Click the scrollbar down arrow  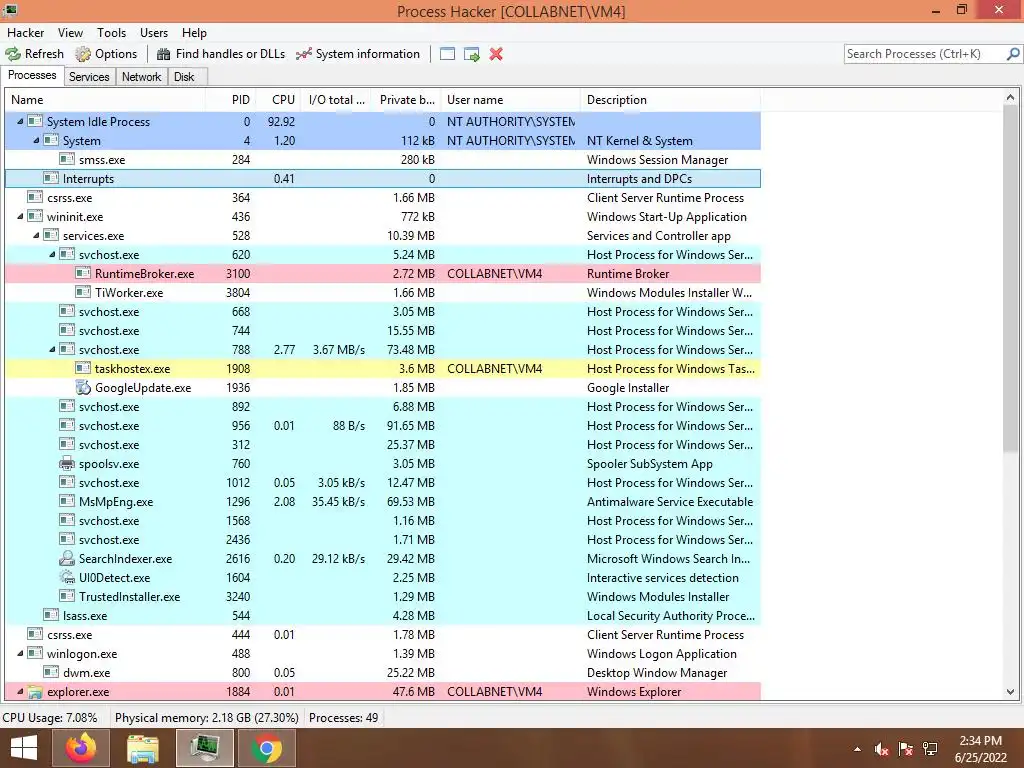coord(1010,692)
